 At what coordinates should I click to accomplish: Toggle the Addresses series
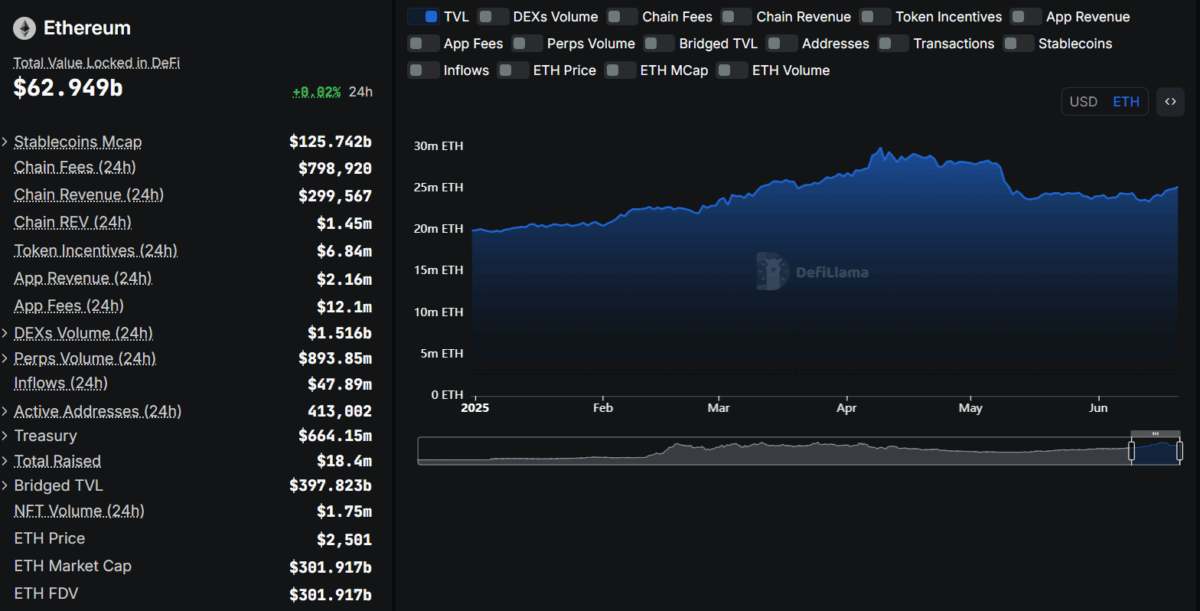tap(782, 43)
